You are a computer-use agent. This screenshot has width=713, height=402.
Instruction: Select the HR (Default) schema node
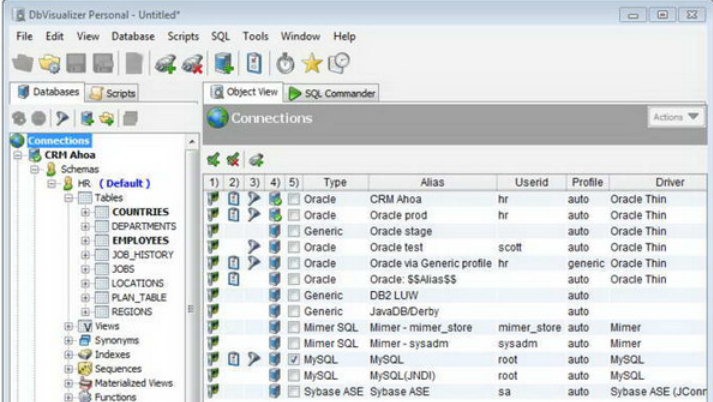(x=114, y=183)
